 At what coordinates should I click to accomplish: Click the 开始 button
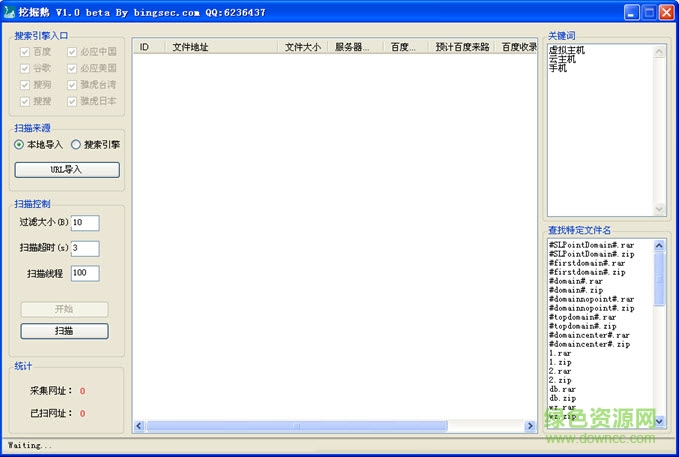click(x=65, y=309)
